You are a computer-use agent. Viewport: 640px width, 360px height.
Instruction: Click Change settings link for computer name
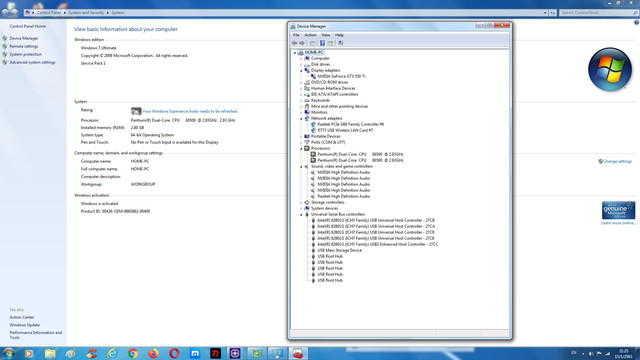617,162
